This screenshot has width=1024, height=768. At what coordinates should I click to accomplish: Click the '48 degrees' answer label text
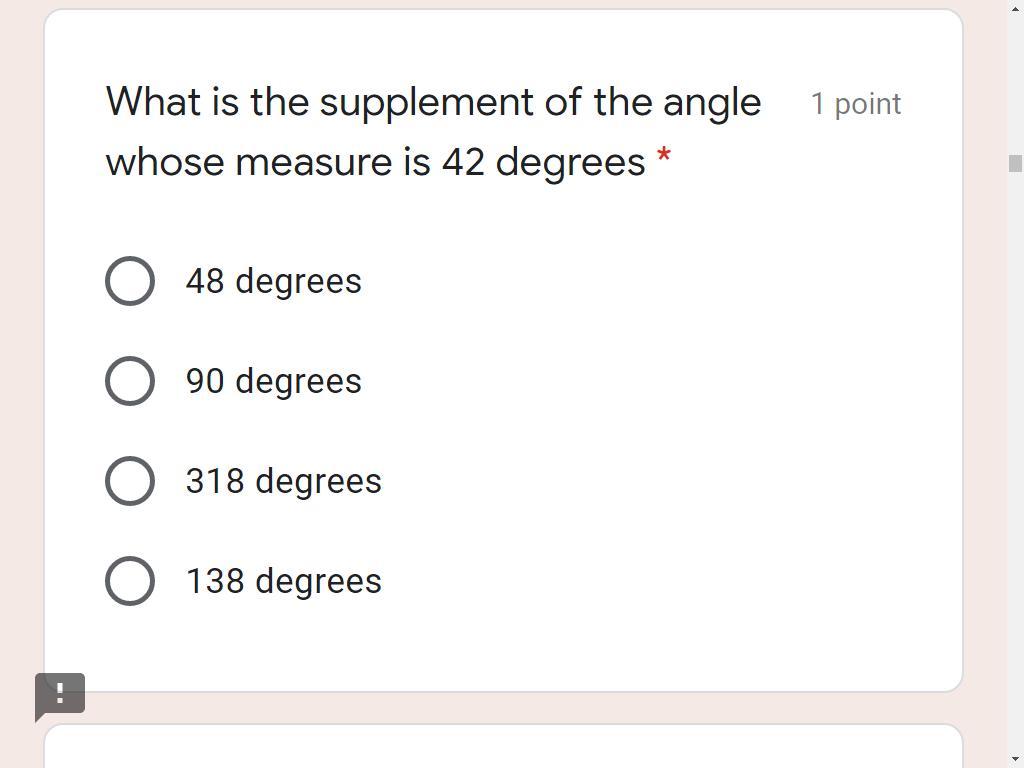273,281
